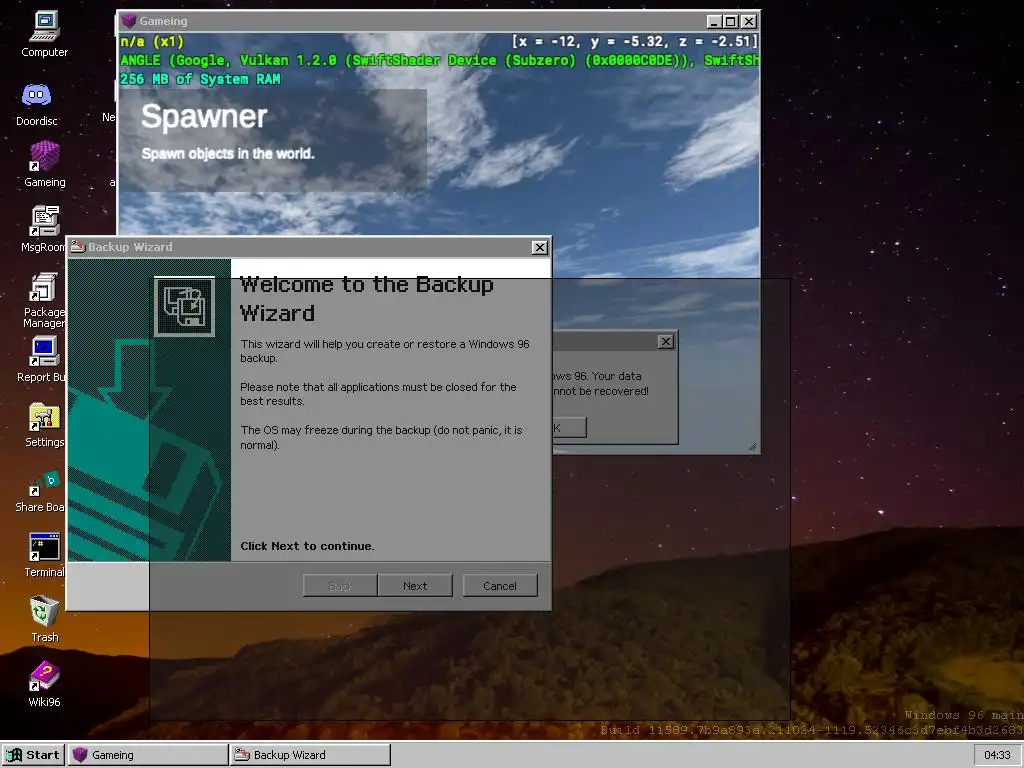Click the x y z coordinates readout
This screenshot has height=768, width=1024.
(x=634, y=42)
